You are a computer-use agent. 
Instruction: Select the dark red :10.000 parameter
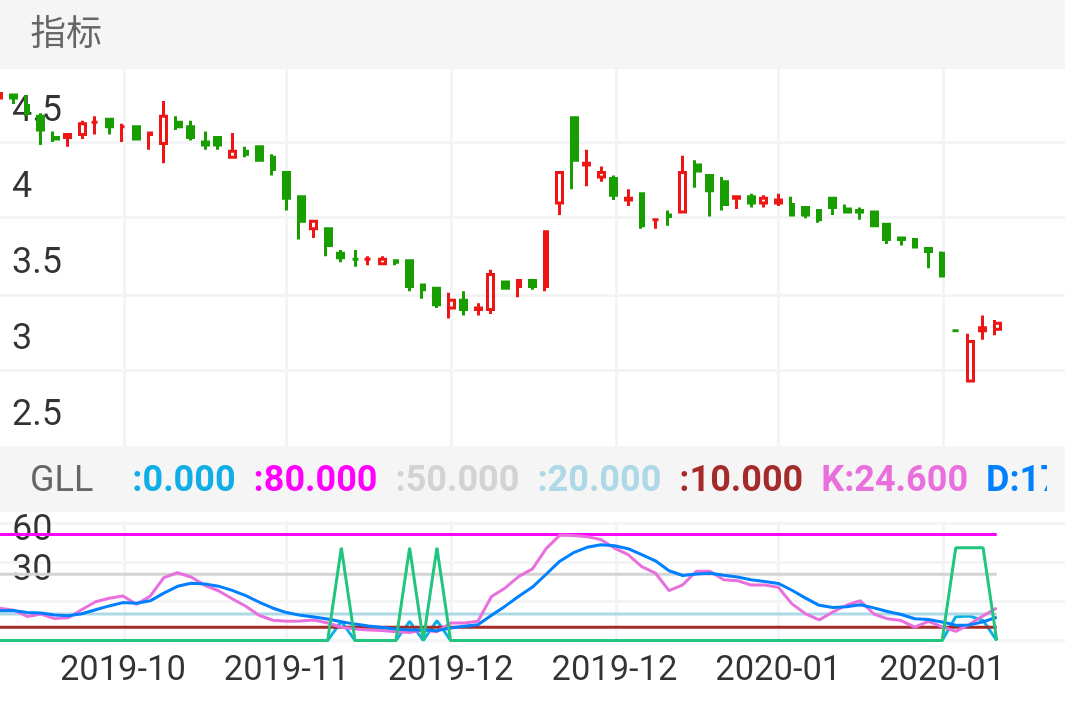(741, 479)
